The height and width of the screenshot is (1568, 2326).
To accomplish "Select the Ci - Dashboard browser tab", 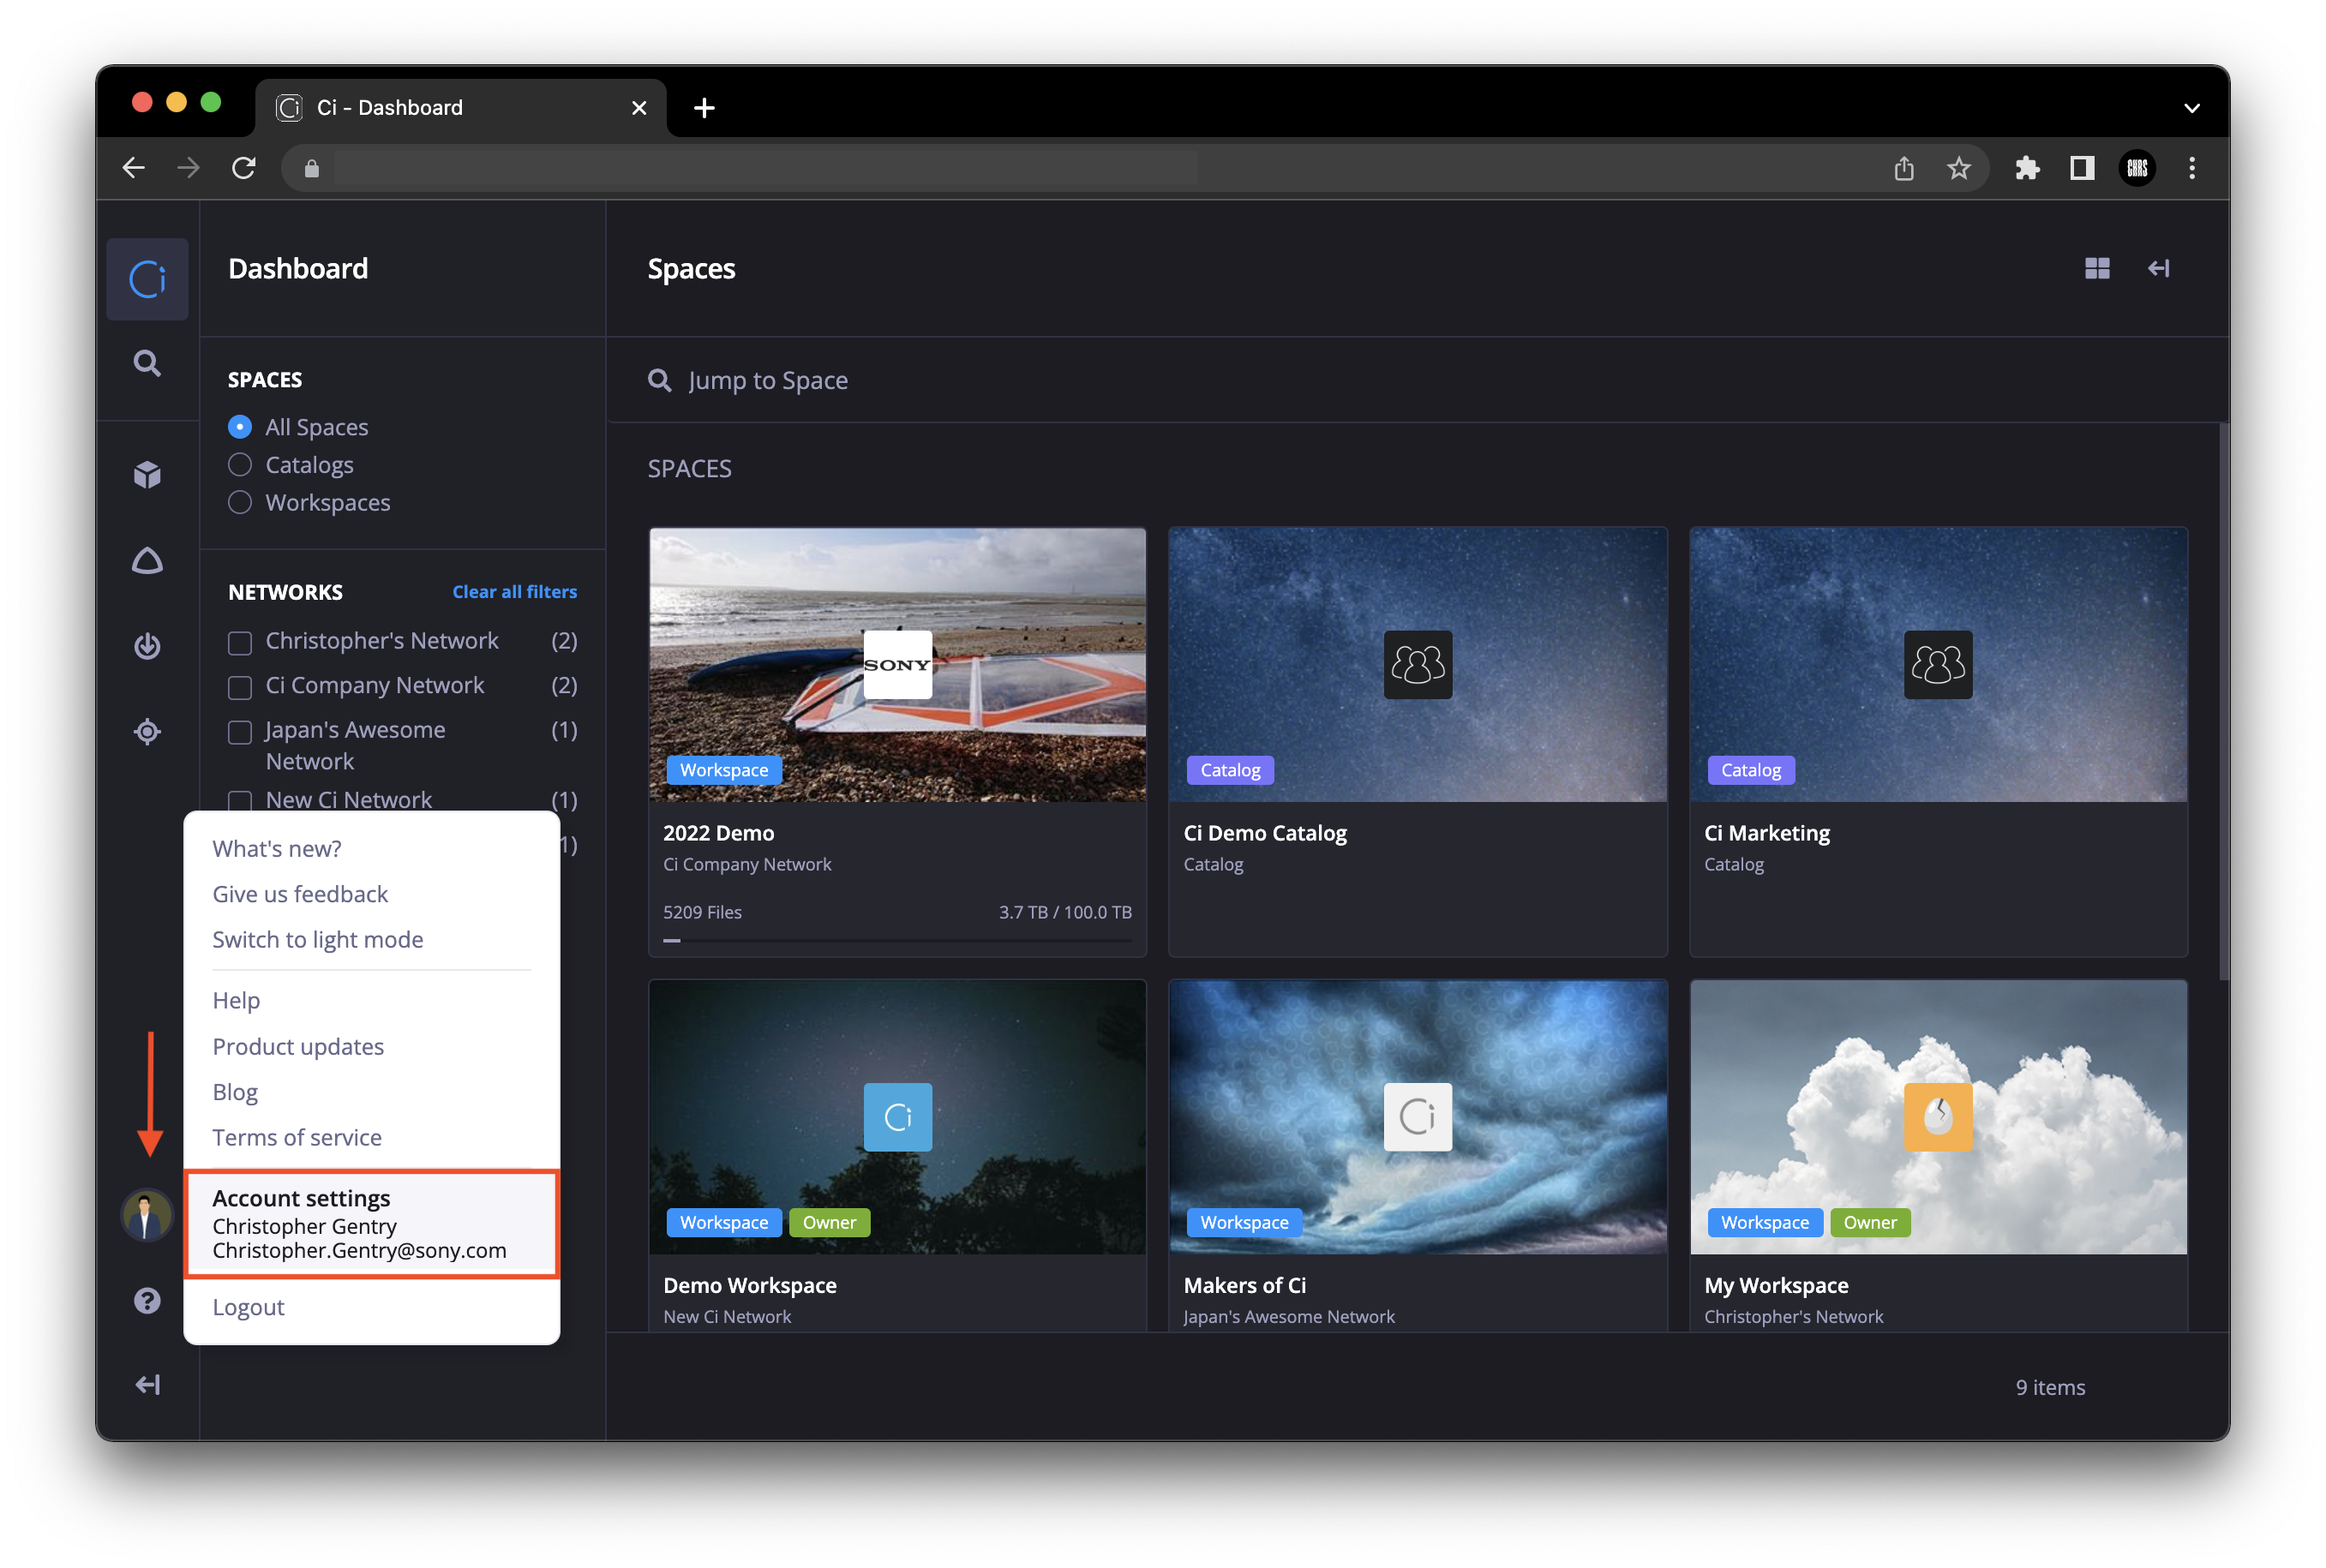I will pos(460,107).
